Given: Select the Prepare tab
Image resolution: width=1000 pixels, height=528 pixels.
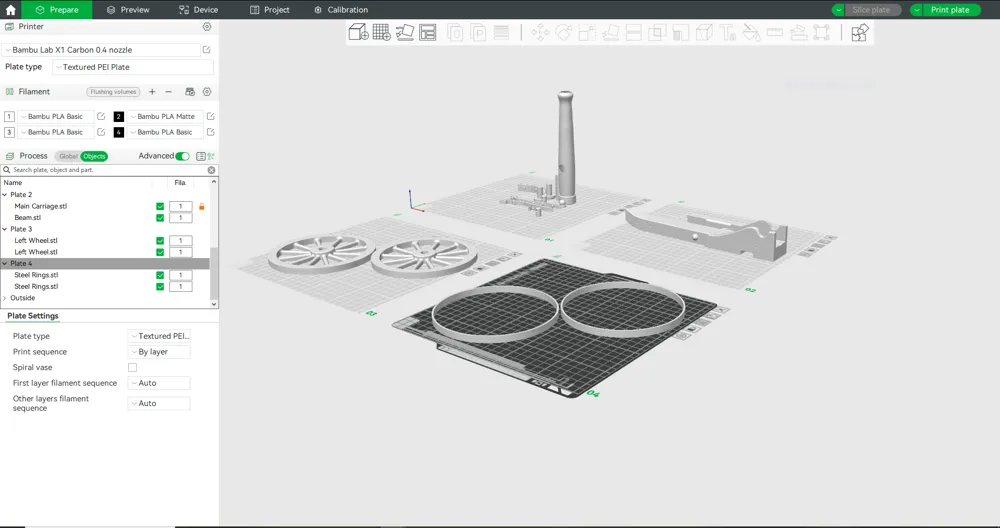Looking at the screenshot, I should click(57, 10).
